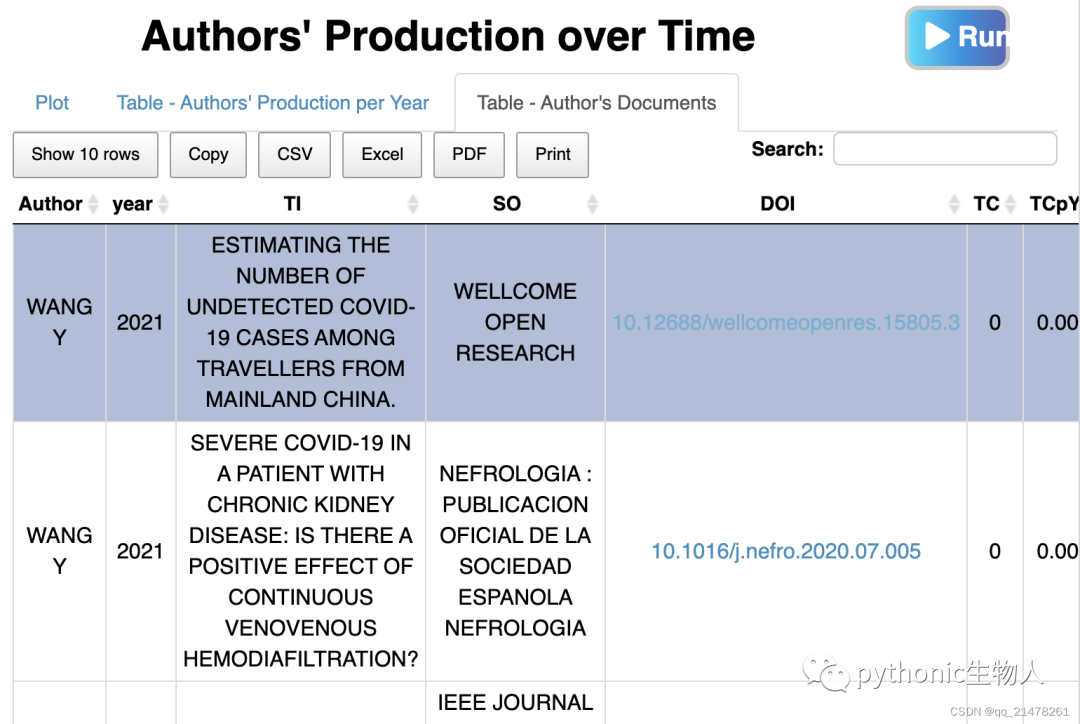Export the table as CSV
Image resolution: width=1080 pixels, height=724 pixels.
point(294,154)
